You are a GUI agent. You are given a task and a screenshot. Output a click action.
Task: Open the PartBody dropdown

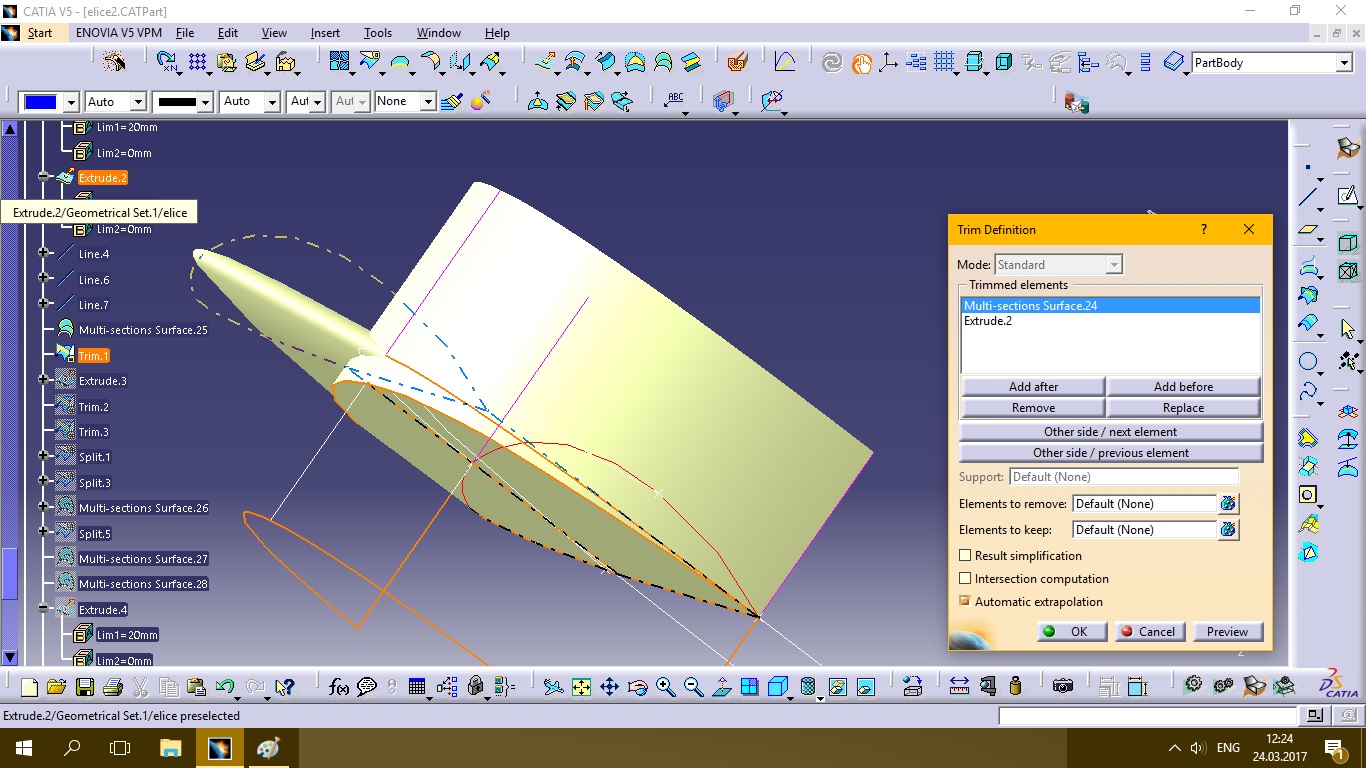(x=1343, y=63)
